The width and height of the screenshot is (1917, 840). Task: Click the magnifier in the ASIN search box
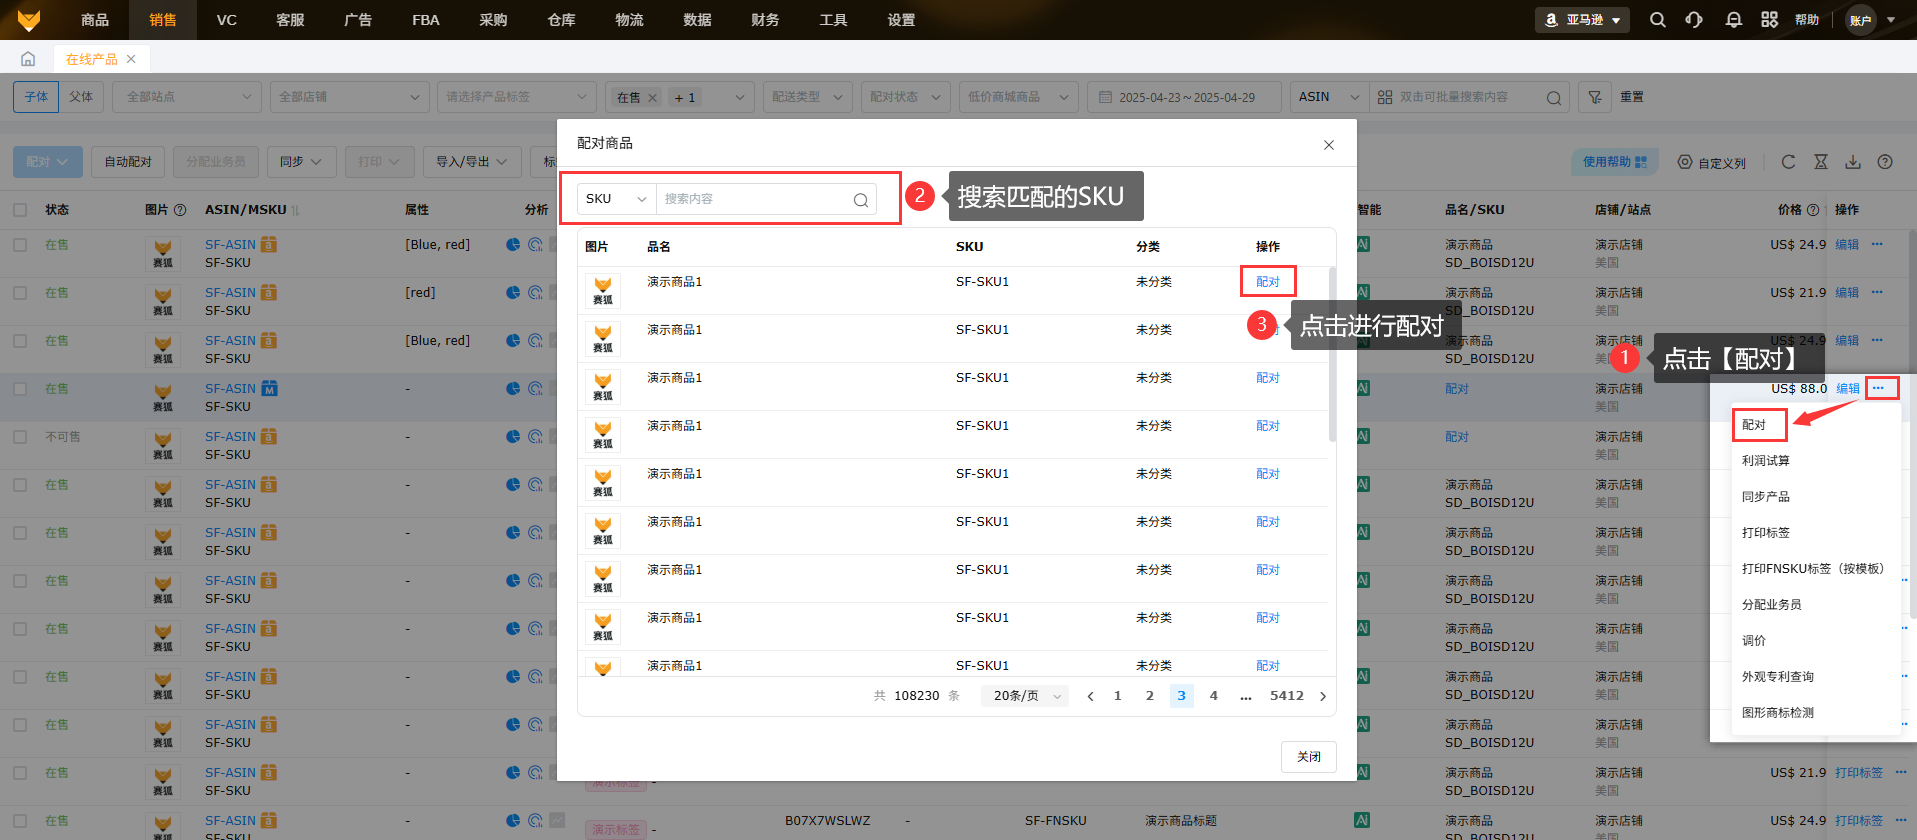pos(1553,98)
